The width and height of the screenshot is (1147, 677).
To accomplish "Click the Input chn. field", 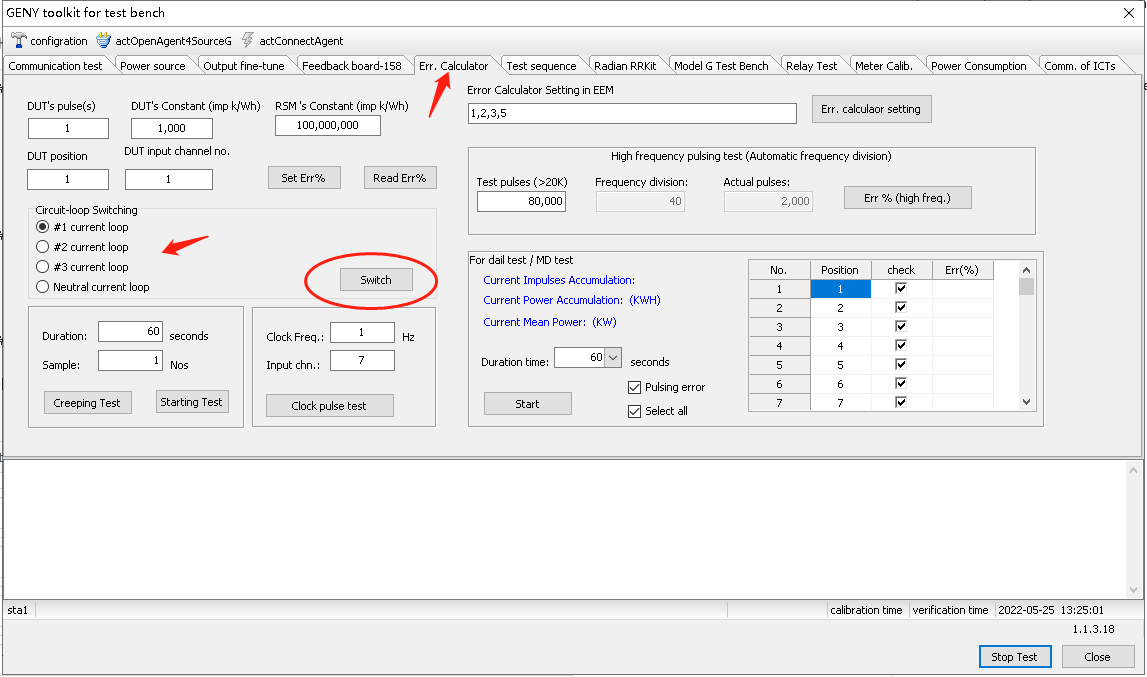I will 362,360.
